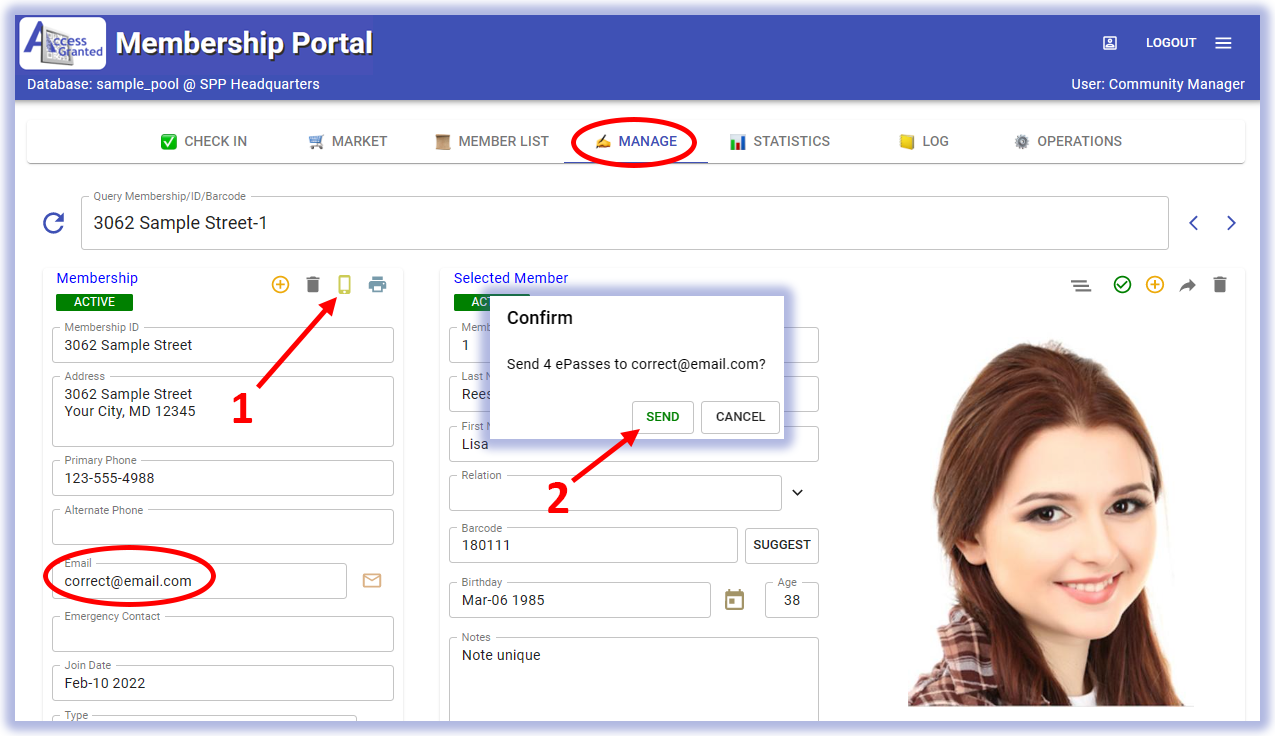This screenshot has width=1275, height=736.
Task: Delete selected member via trash icon
Action: click(1219, 285)
